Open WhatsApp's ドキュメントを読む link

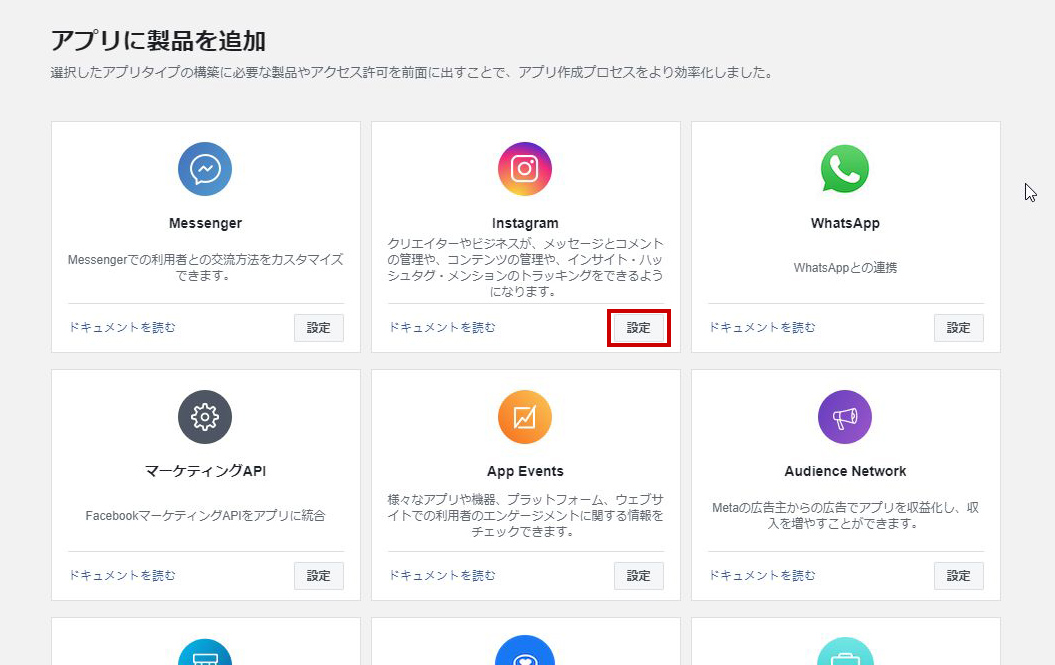[x=762, y=328]
